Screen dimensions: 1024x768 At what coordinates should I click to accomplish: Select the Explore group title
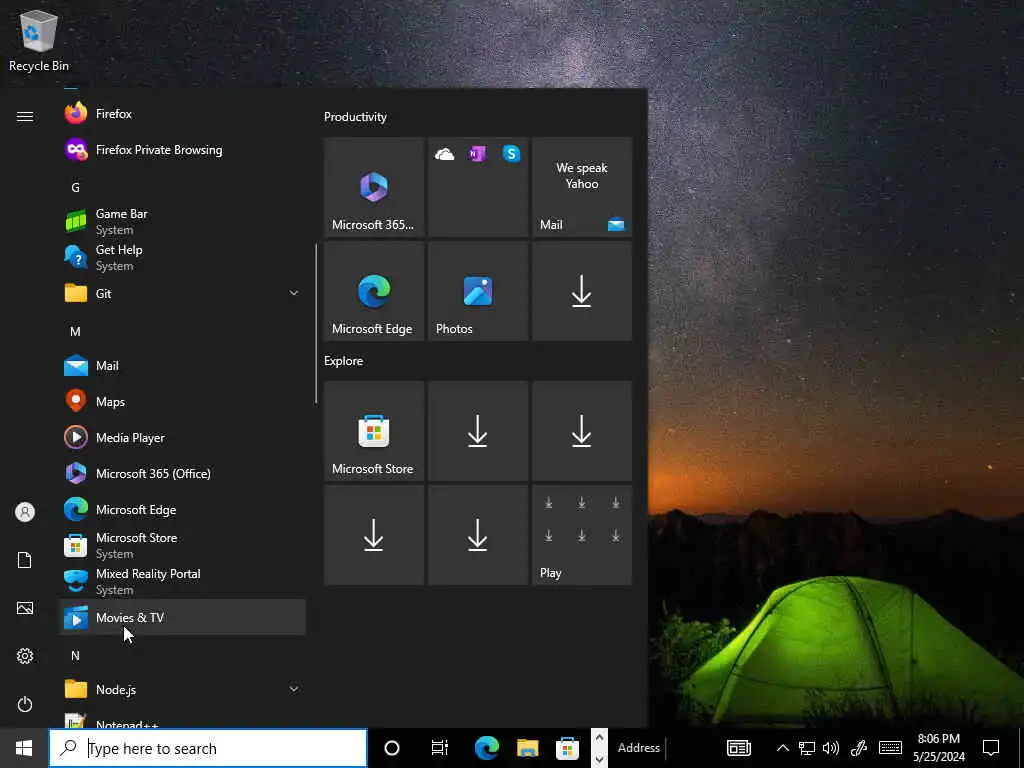[x=344, y=360]
